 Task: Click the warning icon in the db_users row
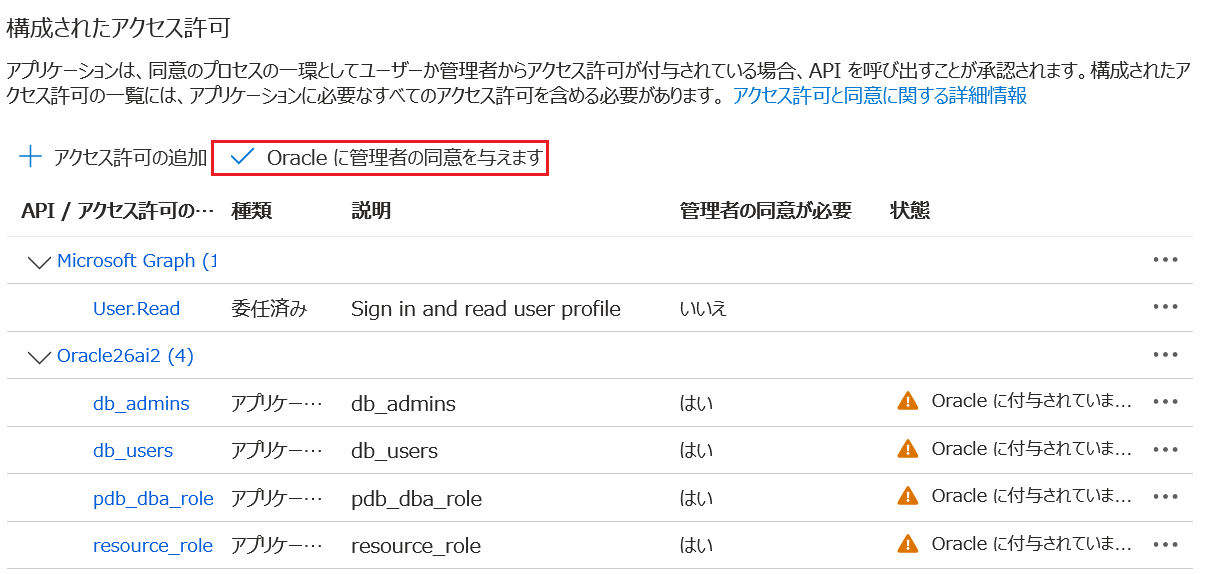click(907, 448)
